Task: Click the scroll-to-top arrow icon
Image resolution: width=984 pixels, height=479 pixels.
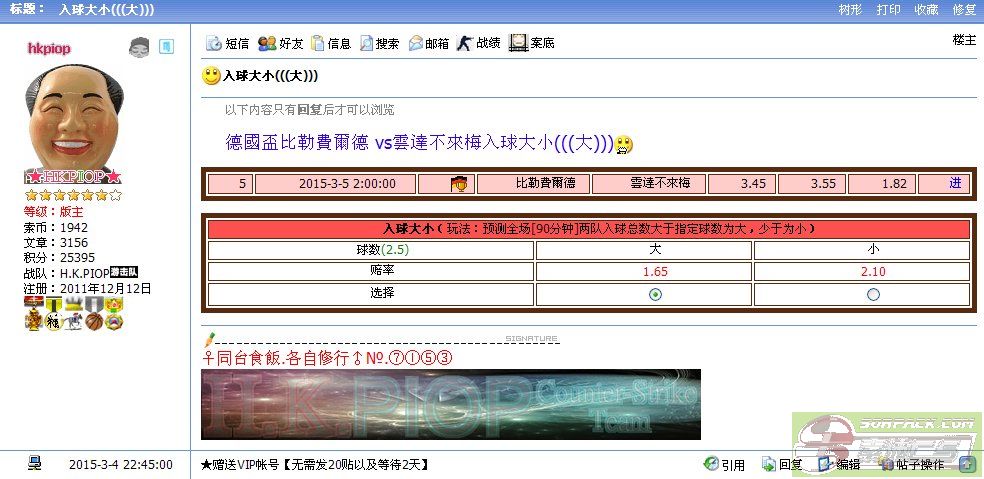Action: click(x=966, y=464)
